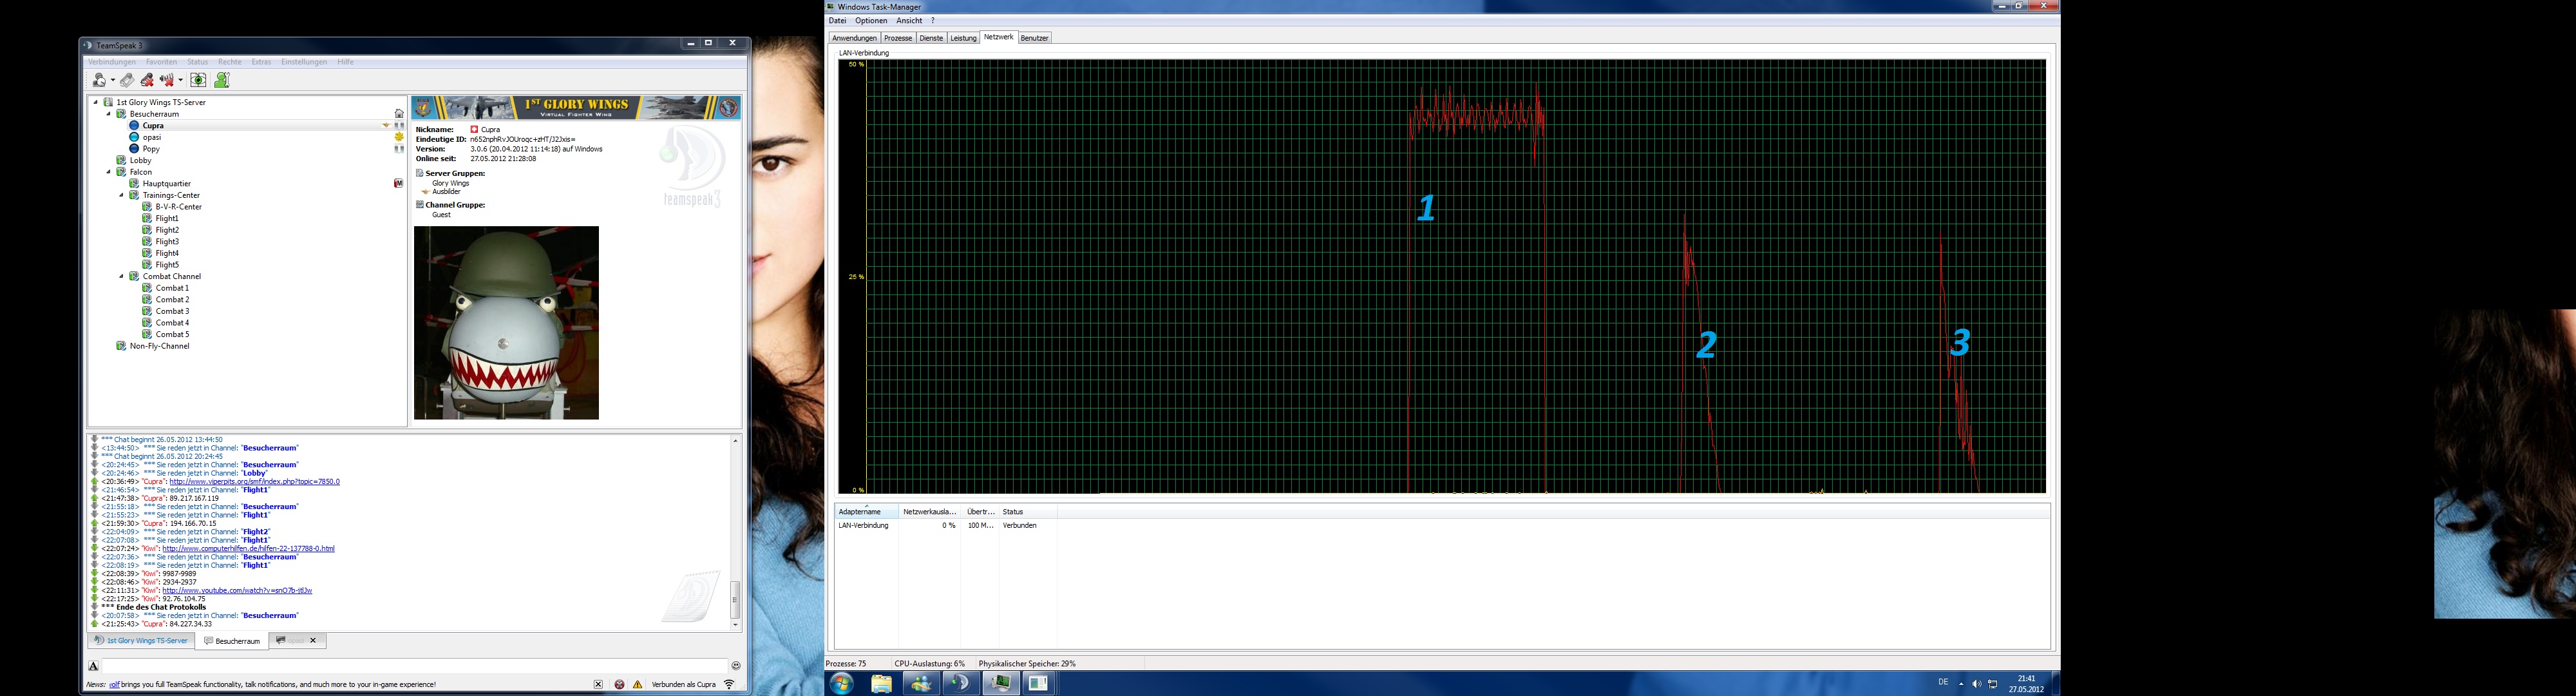Select the B-V-R-Center channel
The height and width of the screenshot is (696, 2576).
pos(179,207)
